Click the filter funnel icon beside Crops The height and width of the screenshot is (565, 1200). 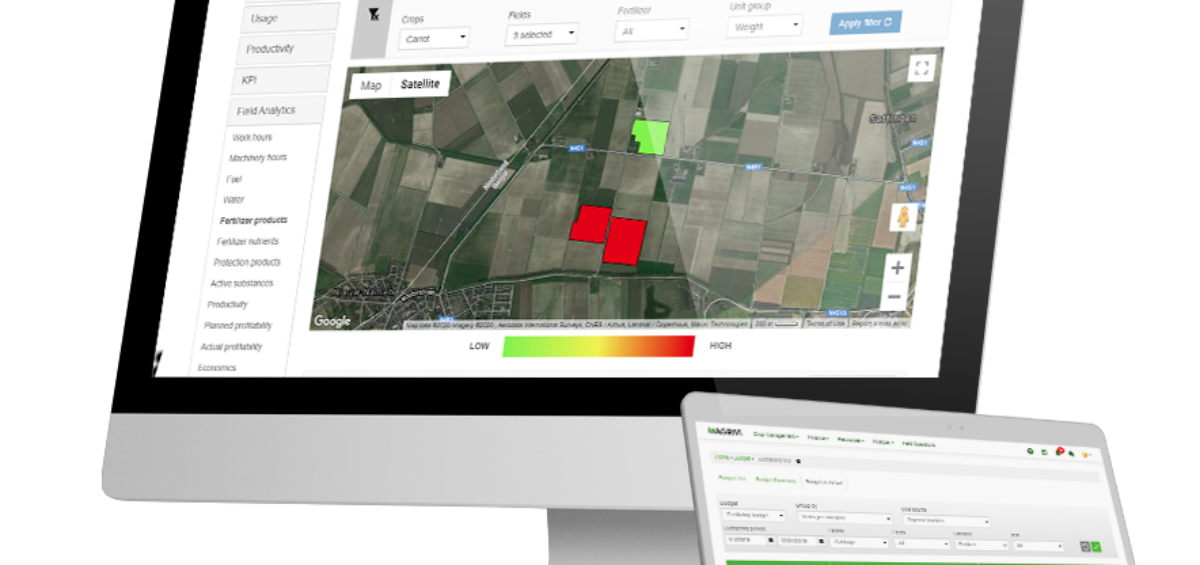tap(374, 14)
